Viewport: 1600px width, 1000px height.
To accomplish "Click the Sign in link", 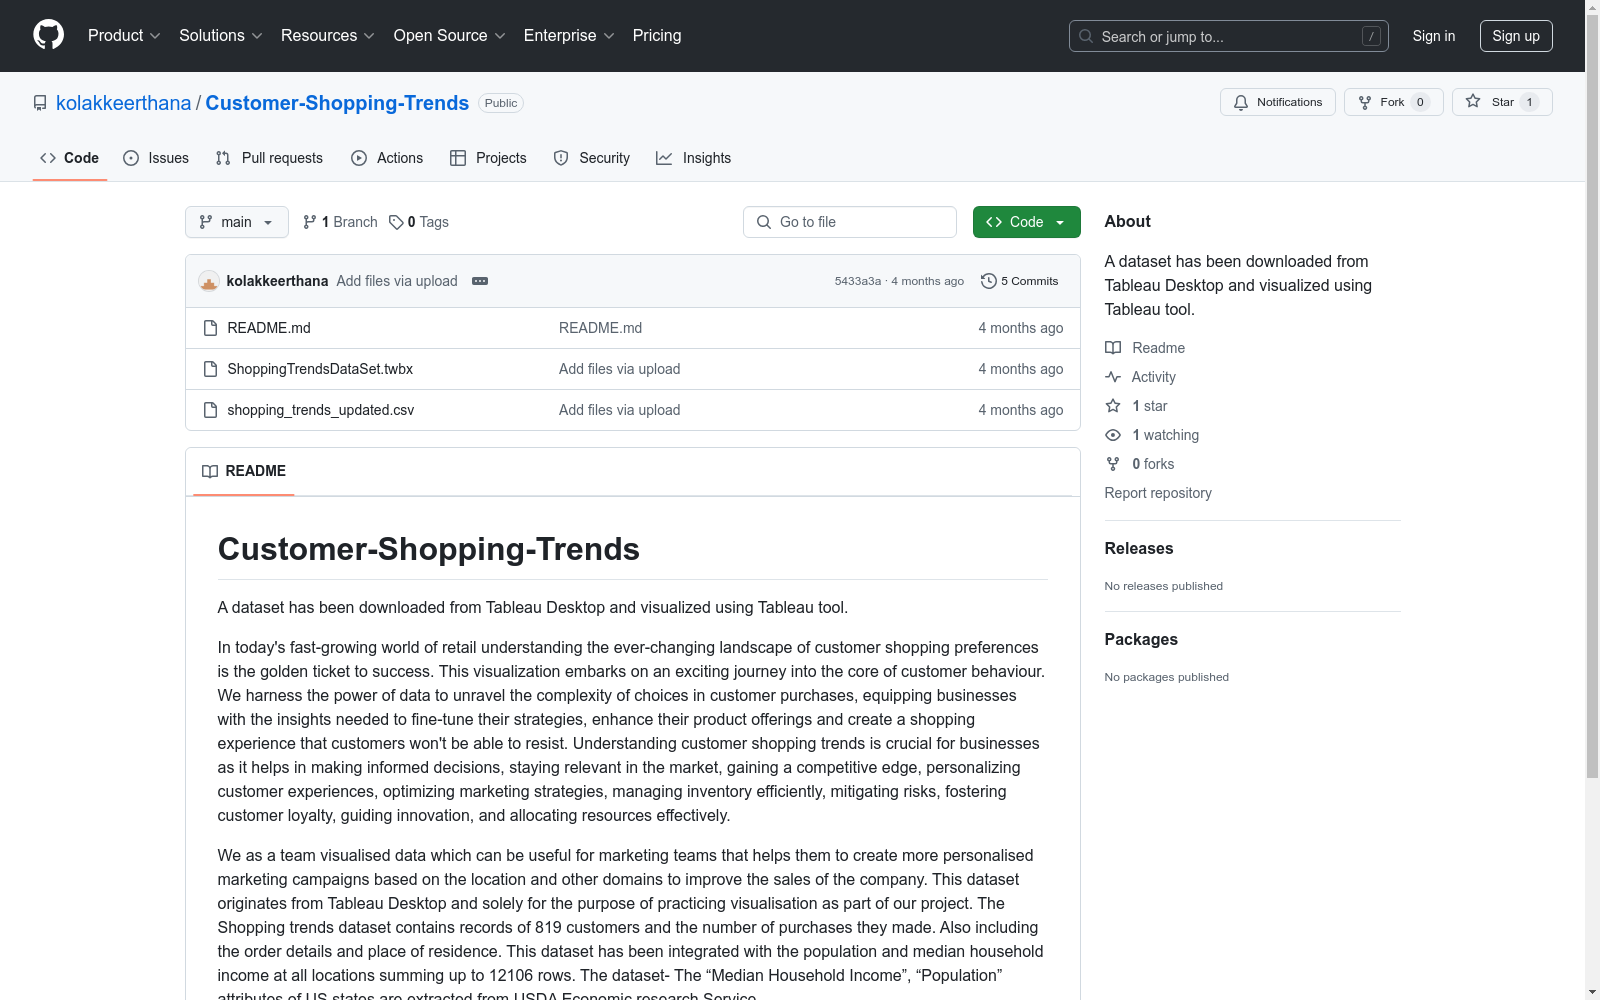I will (1434, 36).
